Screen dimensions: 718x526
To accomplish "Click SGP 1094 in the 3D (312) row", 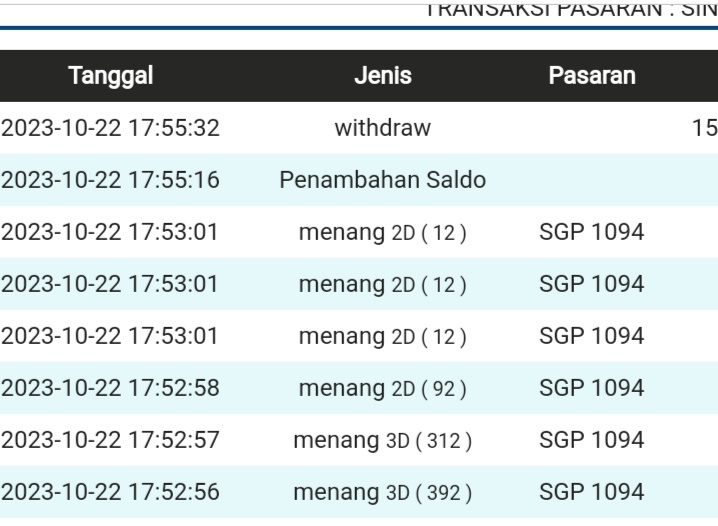I will click(591, 440).
